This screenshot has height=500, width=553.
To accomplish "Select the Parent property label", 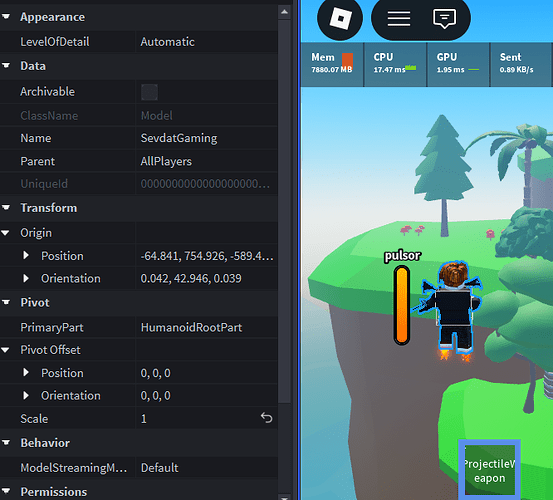I will pos(37,161).
